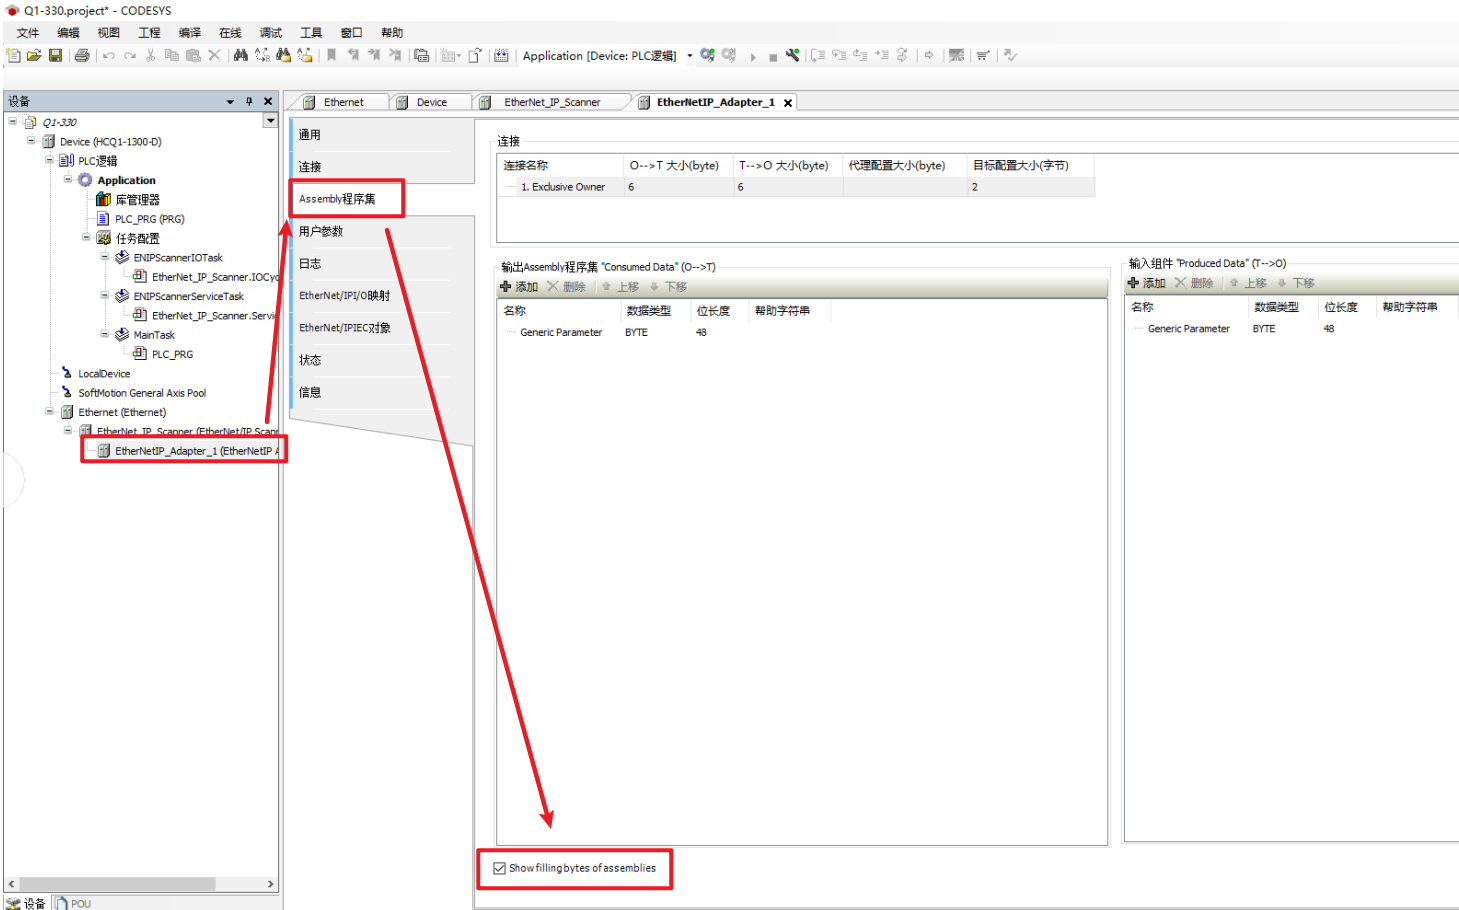Click the Print toolbar icon
Screen dimensions: 1459x910
point(82,56)
